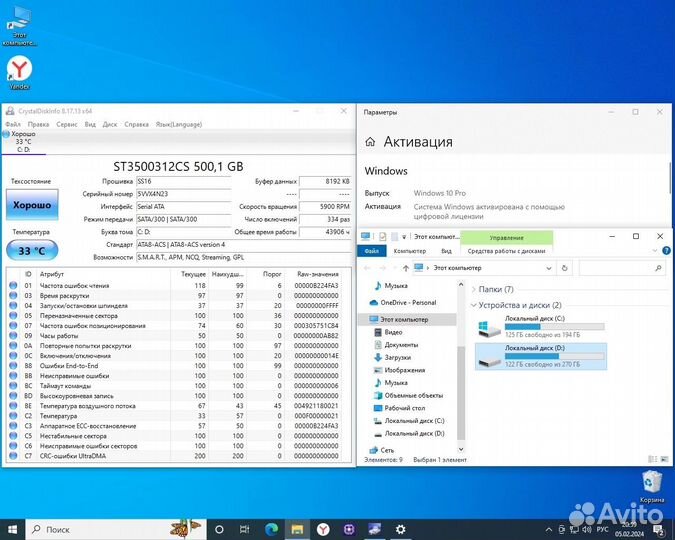Switch to CrystalDiskInfo taskbar icon
The height and width of the screenshot is (540, 675).
tap(375, 529)
